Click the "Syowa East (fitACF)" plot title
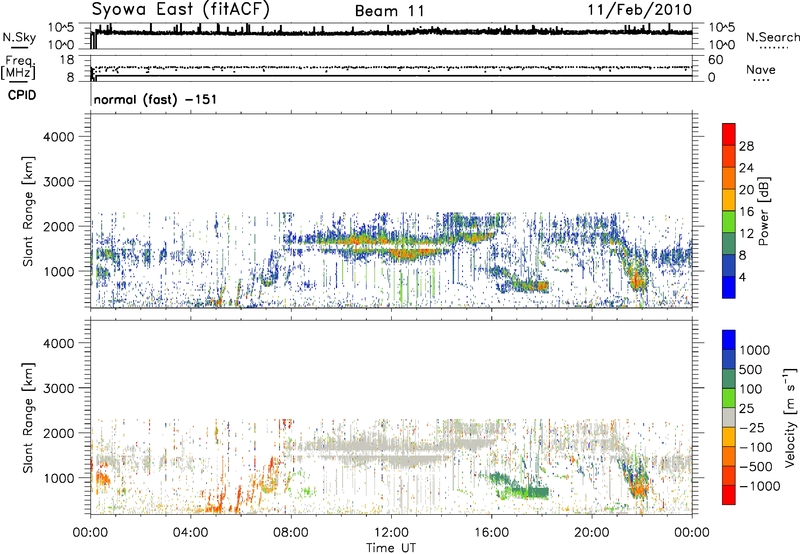Screen dimensions: 800x554 point(181,9)
